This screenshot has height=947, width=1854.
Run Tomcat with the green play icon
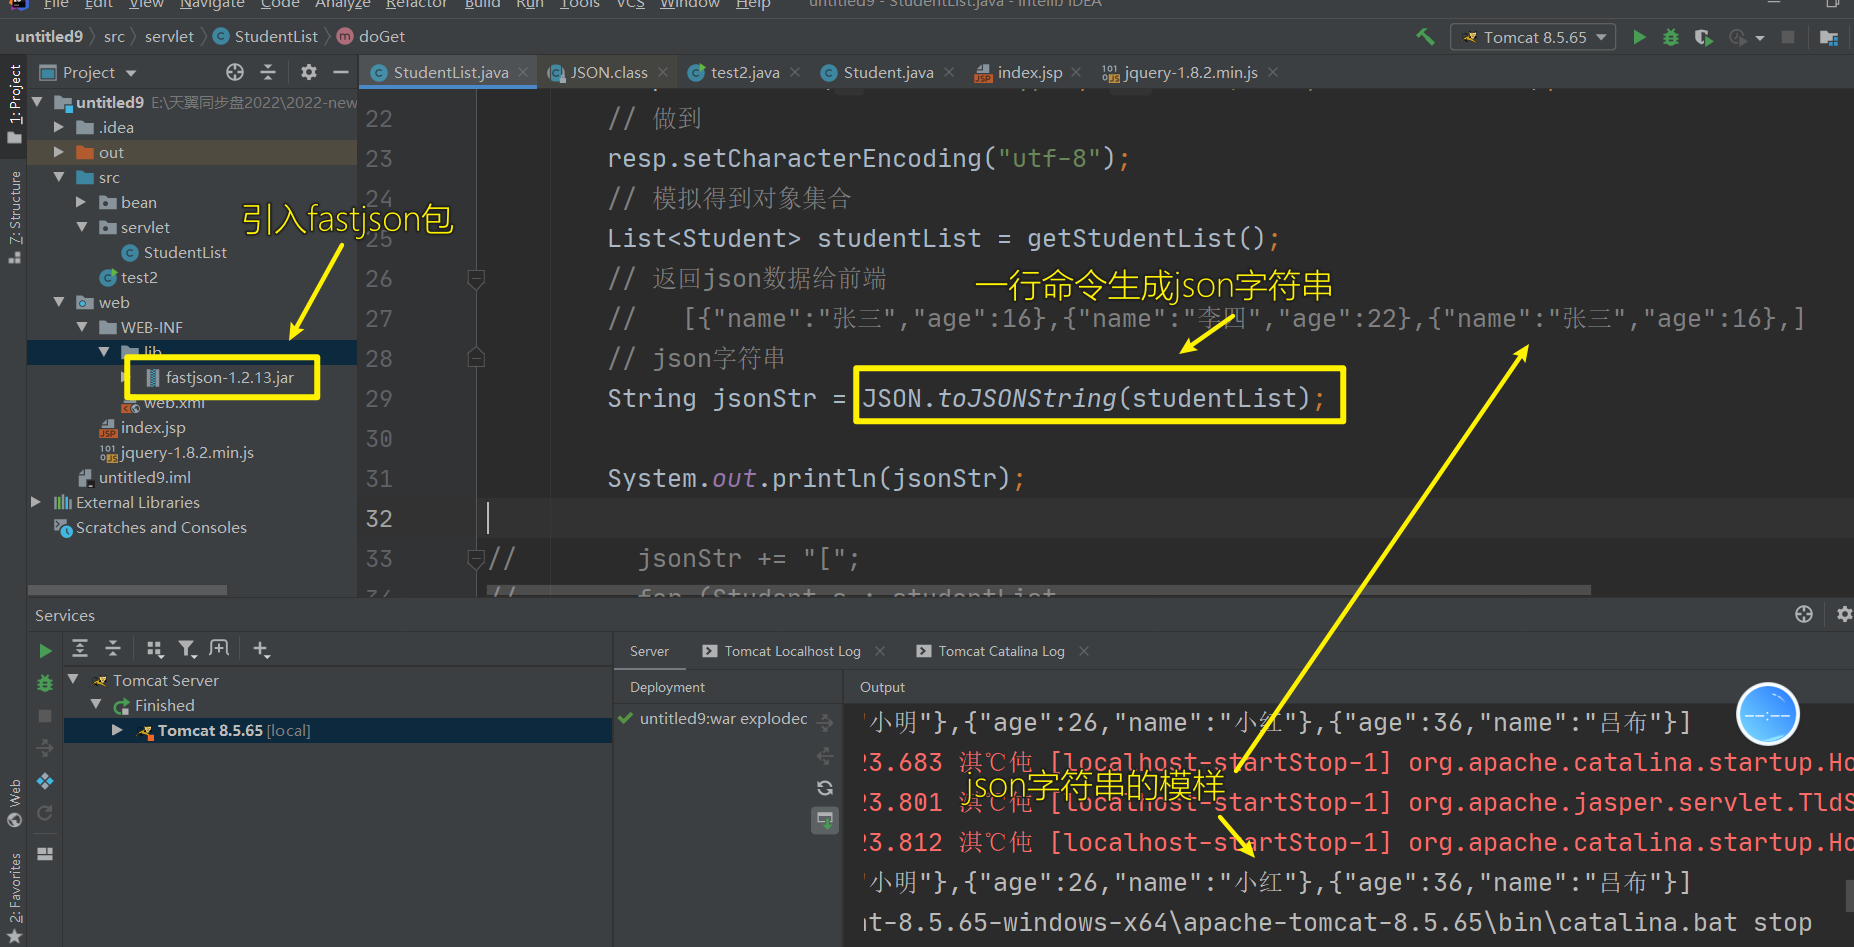[x=1639, y=37]
